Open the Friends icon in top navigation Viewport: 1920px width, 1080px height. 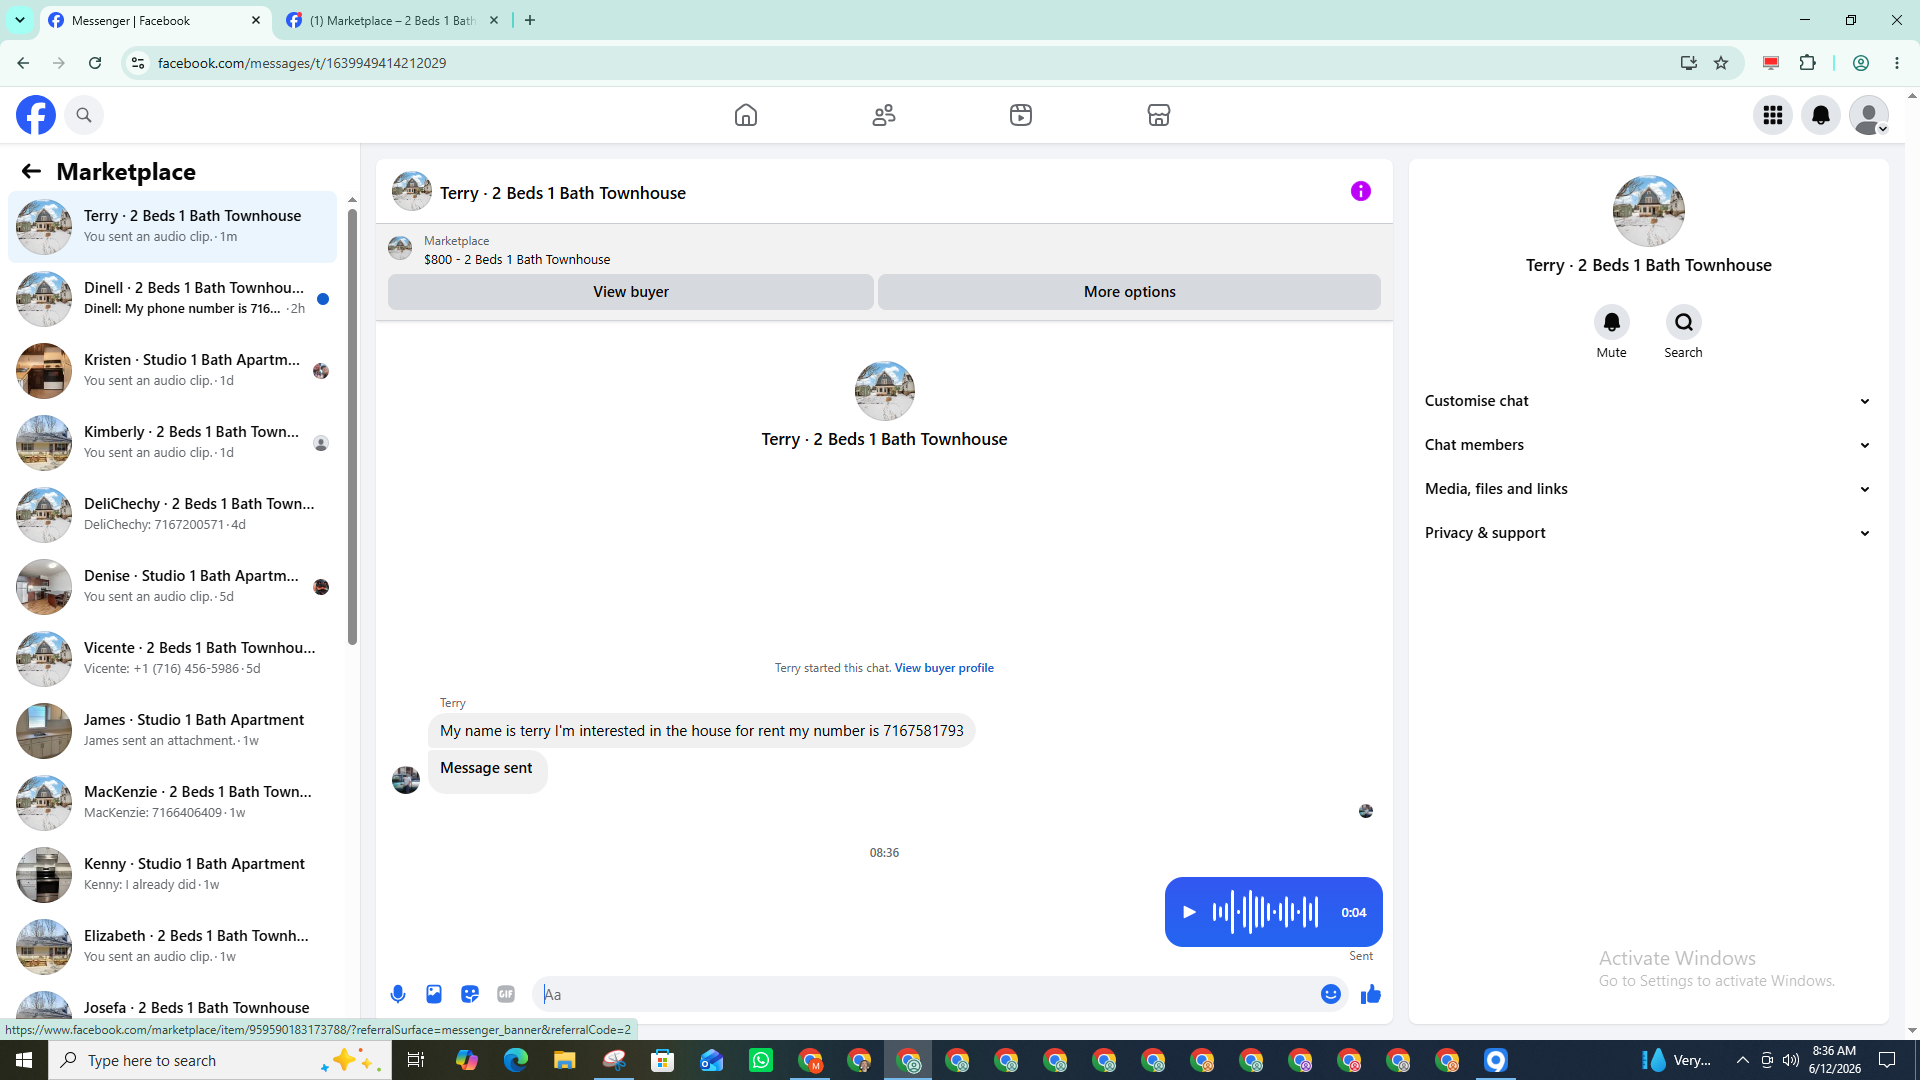[x=884, y=115]
